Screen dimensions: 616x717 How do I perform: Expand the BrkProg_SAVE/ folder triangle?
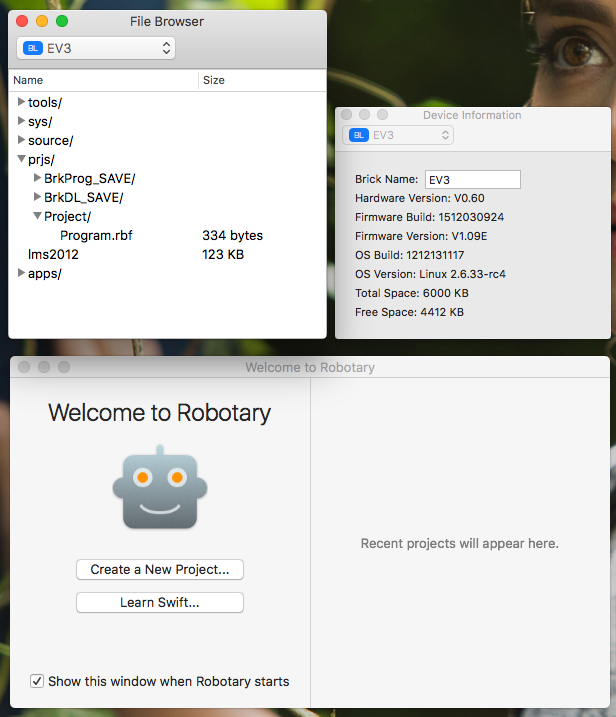37,178
